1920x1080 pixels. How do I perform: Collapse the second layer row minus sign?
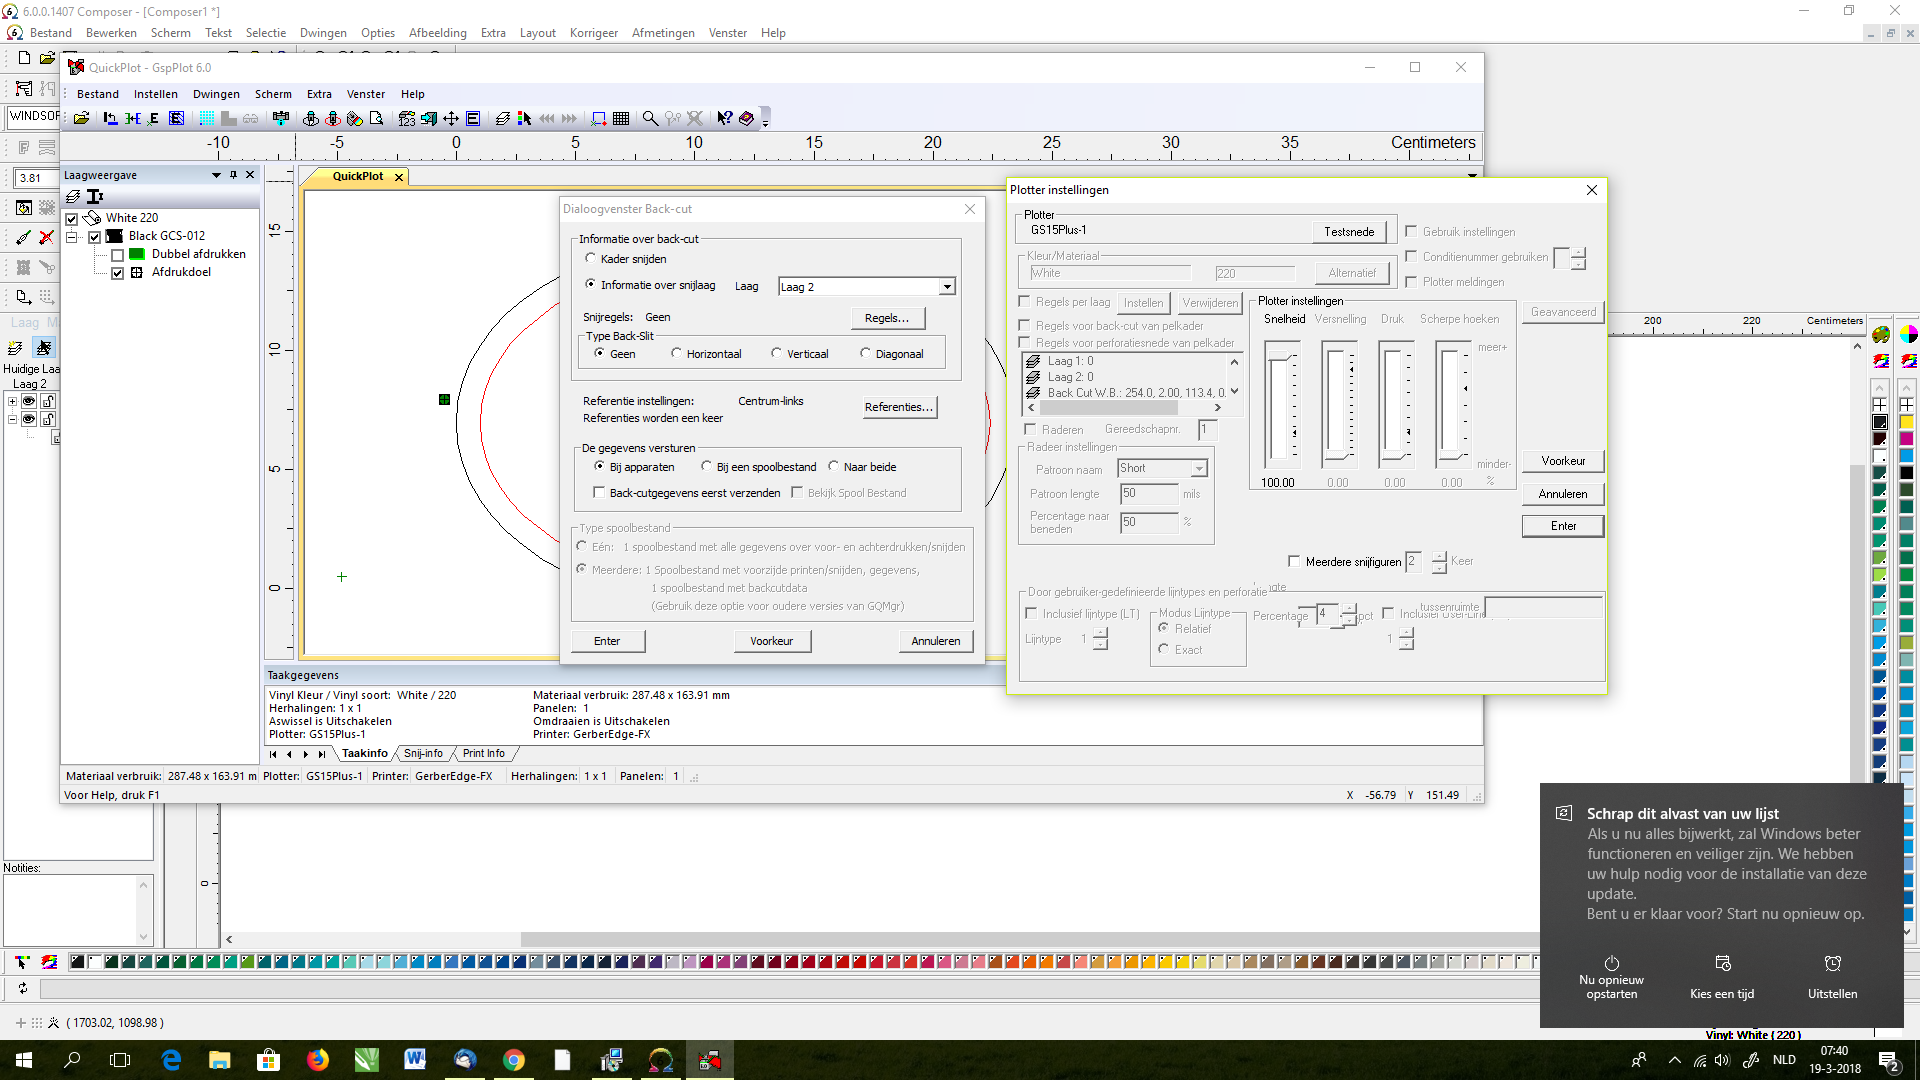tap(12, 419)
